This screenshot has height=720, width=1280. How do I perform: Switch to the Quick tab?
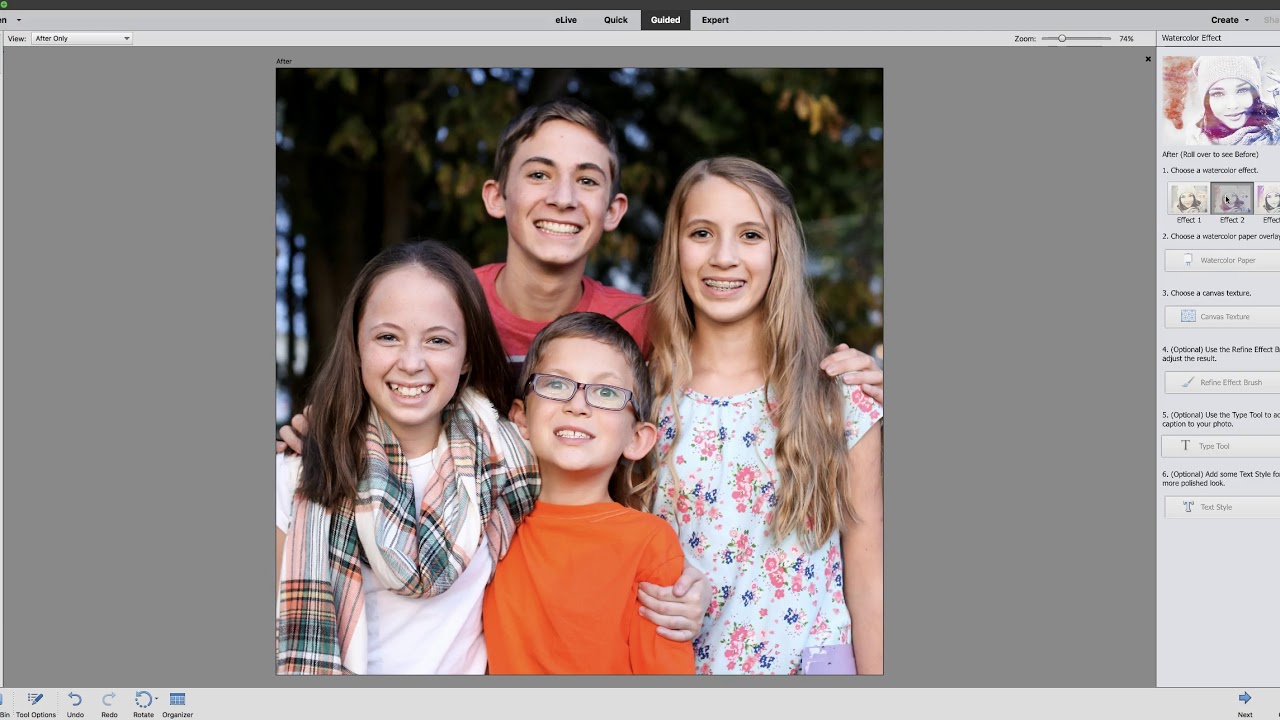(616, 20)
